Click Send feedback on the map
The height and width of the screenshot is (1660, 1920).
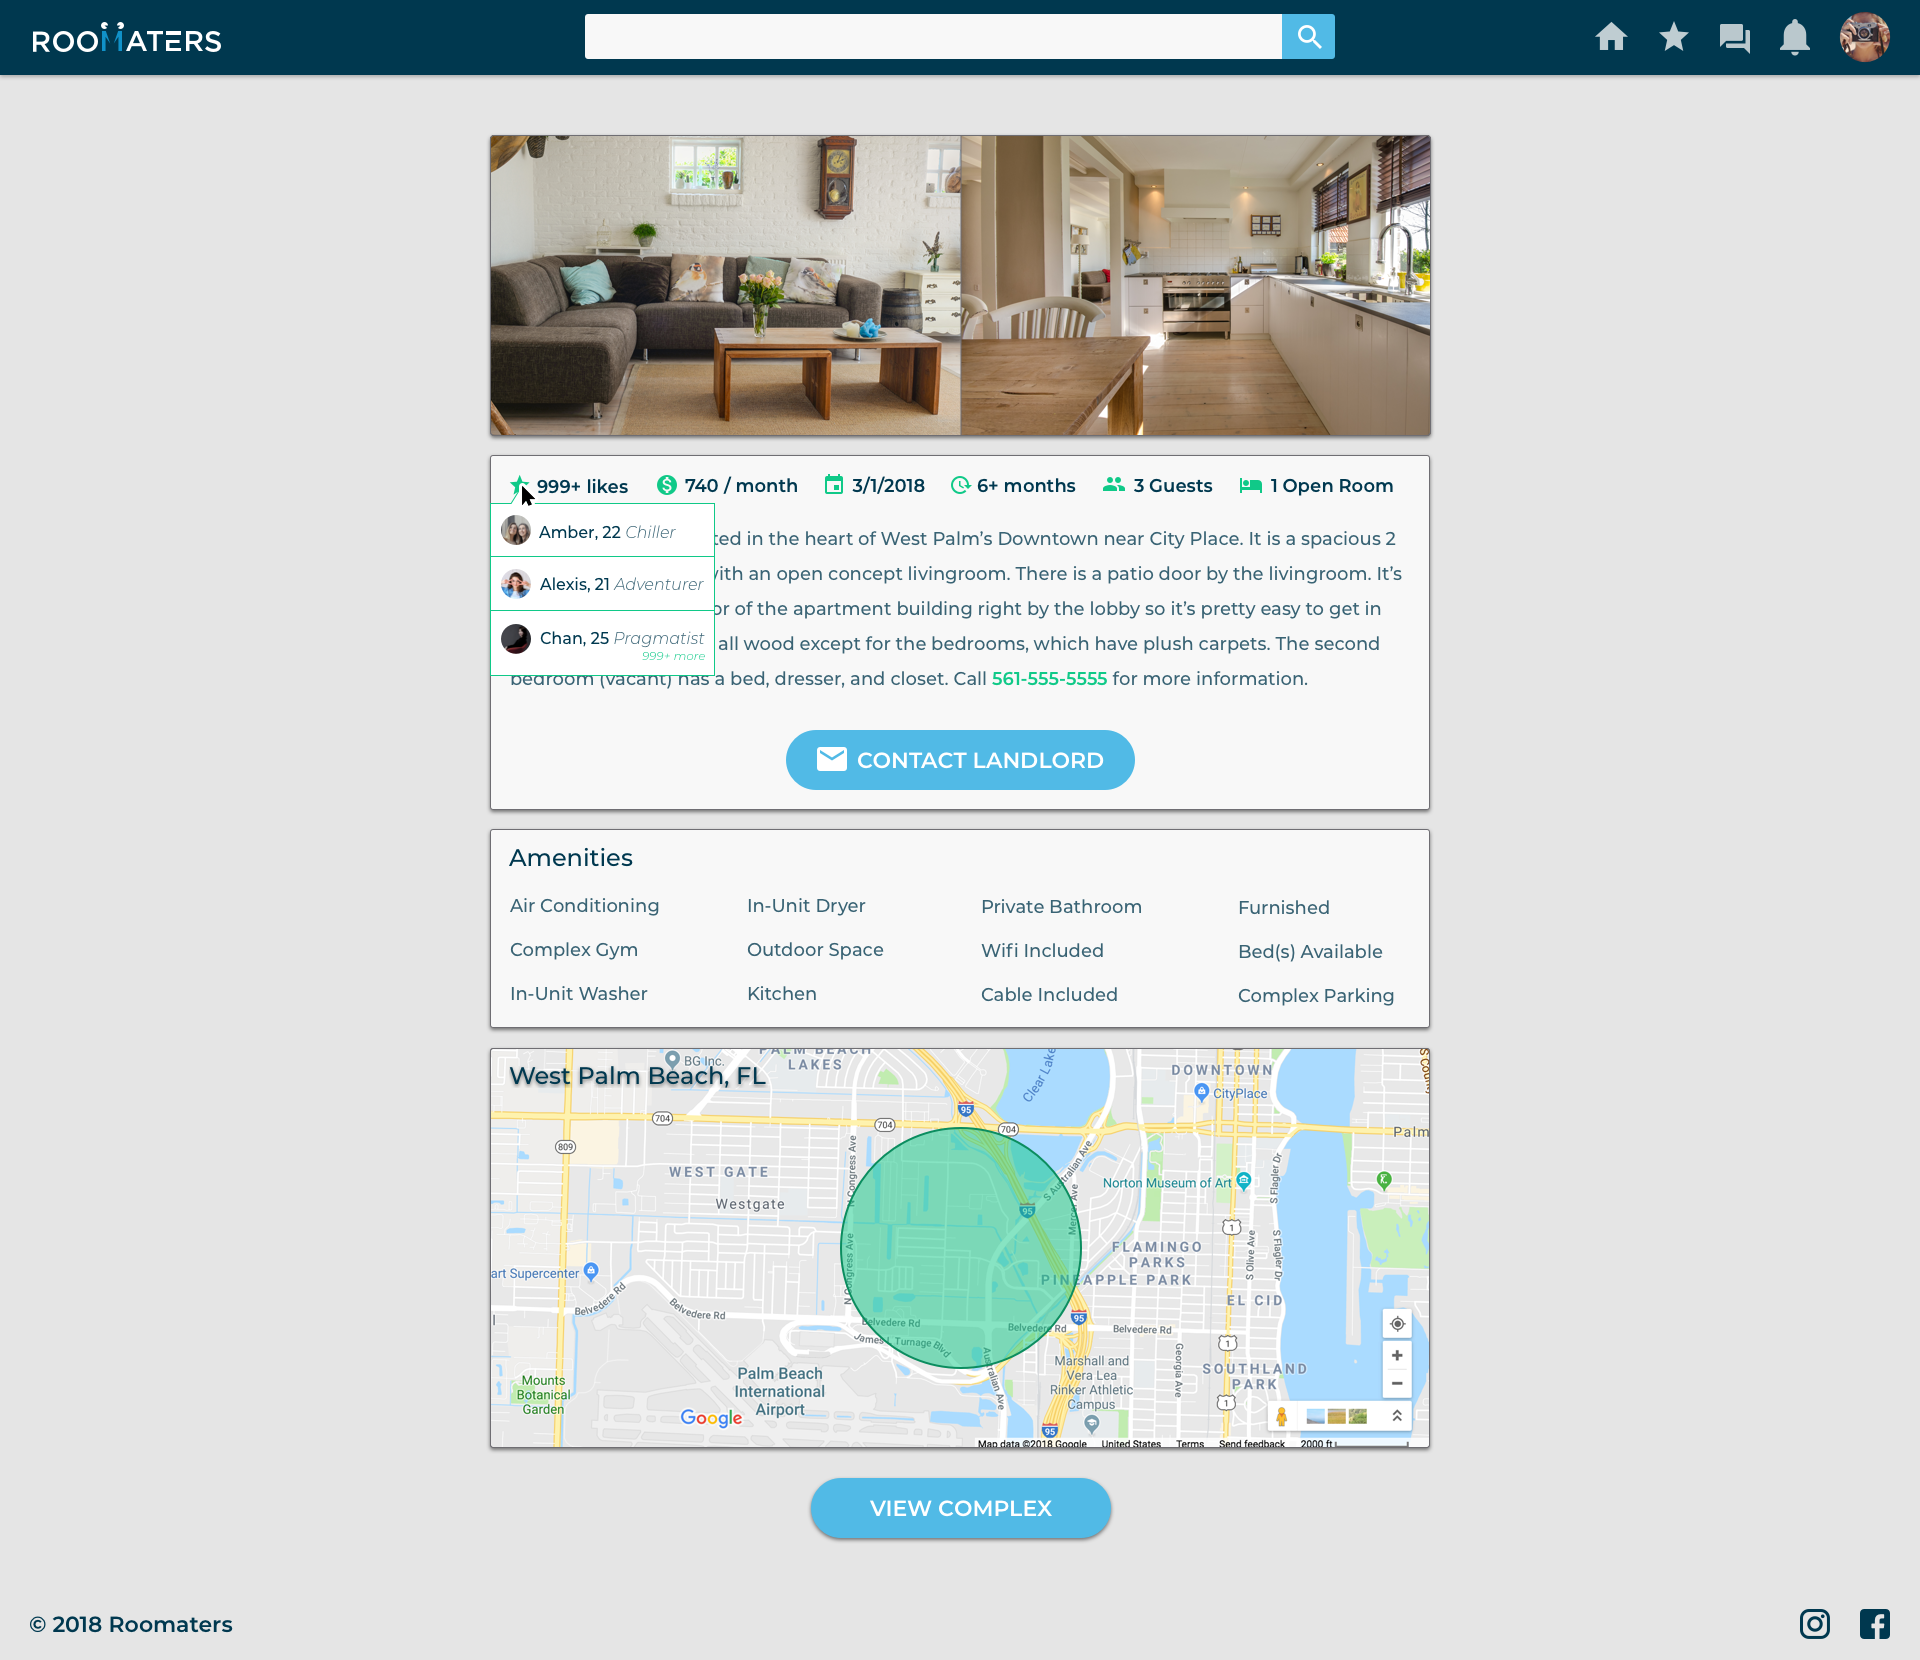(x=1252, y=1444)
